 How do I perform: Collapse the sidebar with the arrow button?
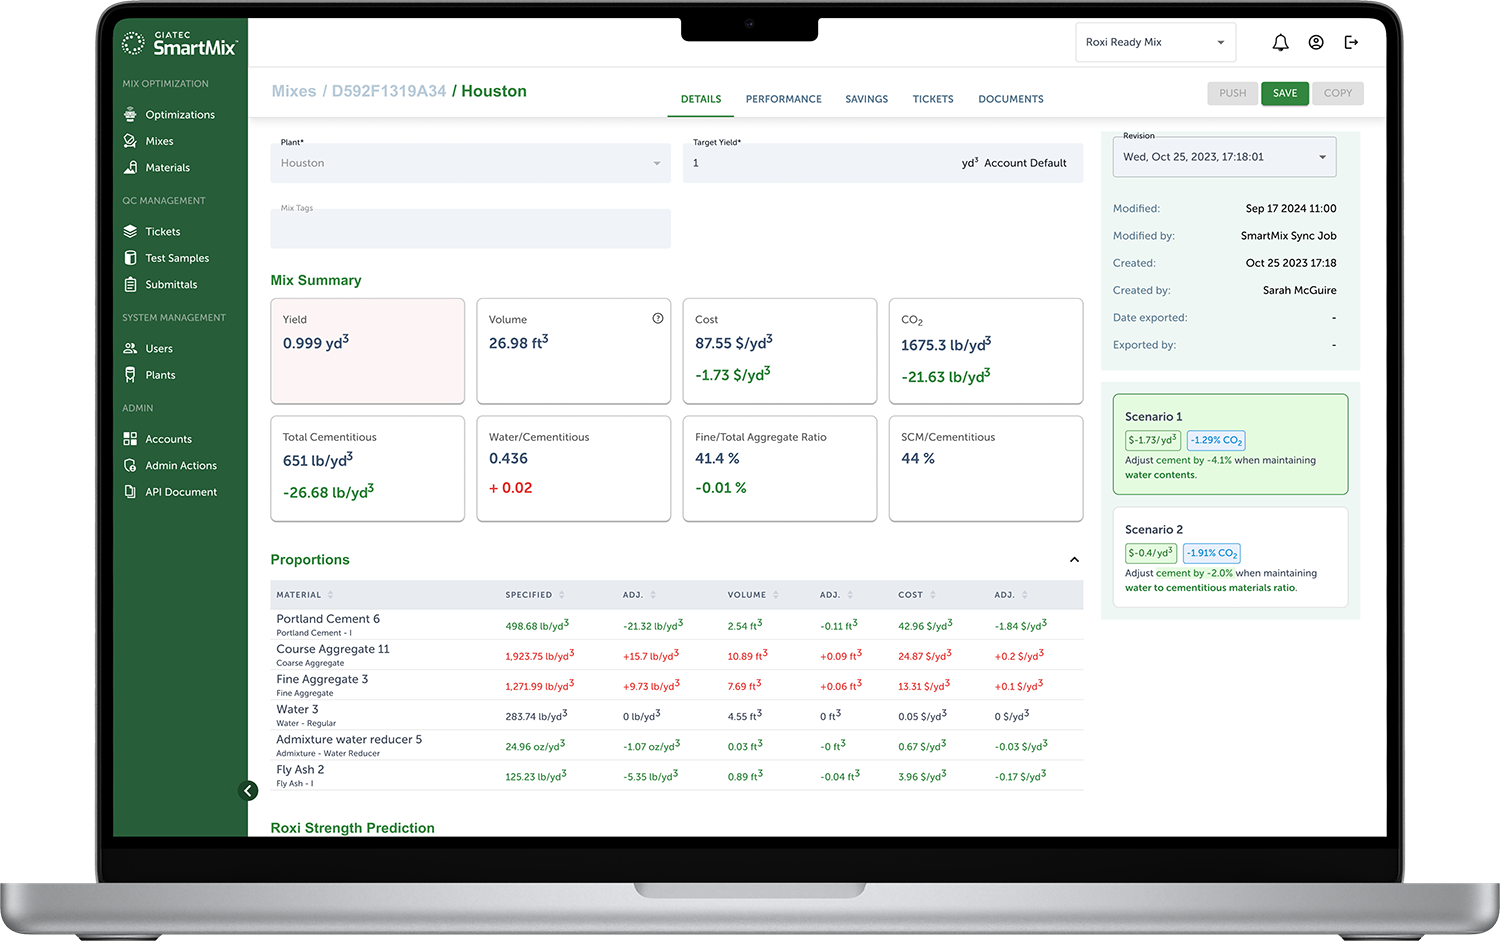click(x=249, y=791)
